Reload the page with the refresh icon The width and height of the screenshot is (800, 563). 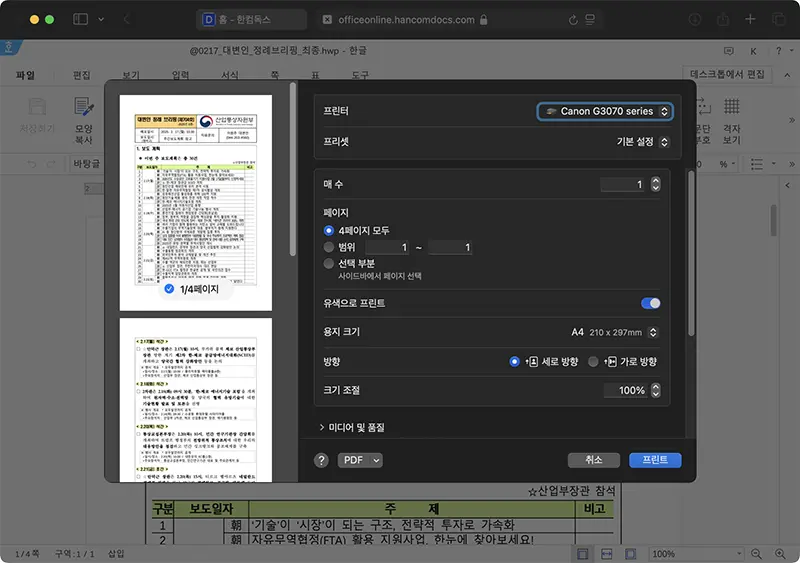[x=573, y=20]
